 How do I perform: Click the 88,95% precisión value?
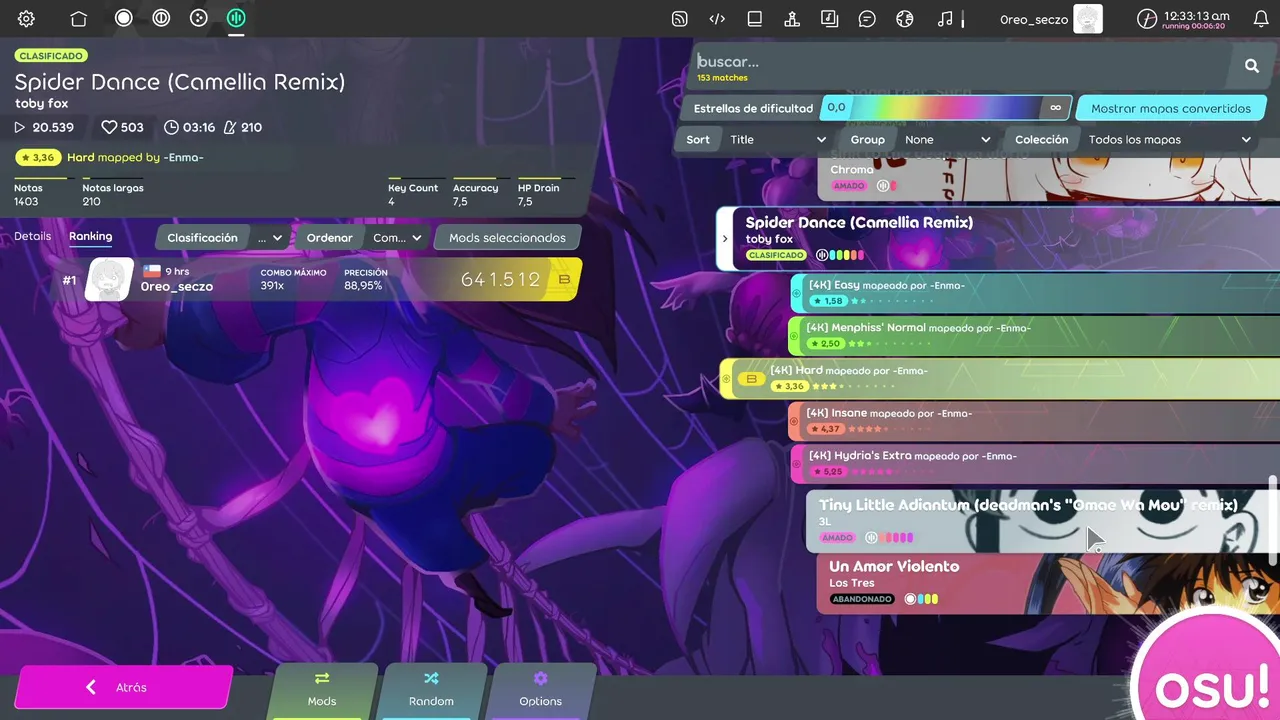363,286
